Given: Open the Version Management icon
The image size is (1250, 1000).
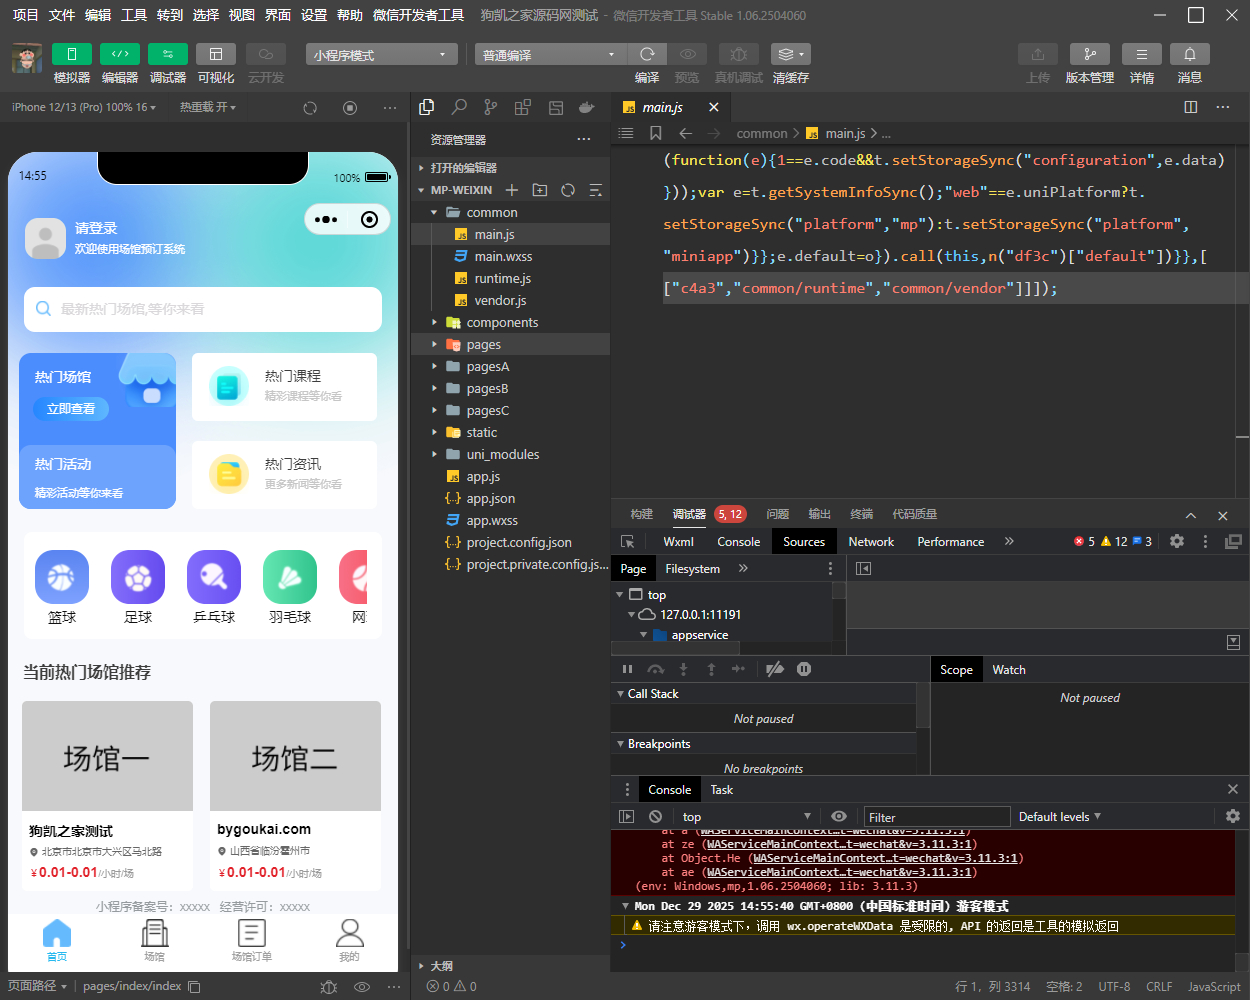Looking at the screenshot, I should click(x=1089, y=54).
